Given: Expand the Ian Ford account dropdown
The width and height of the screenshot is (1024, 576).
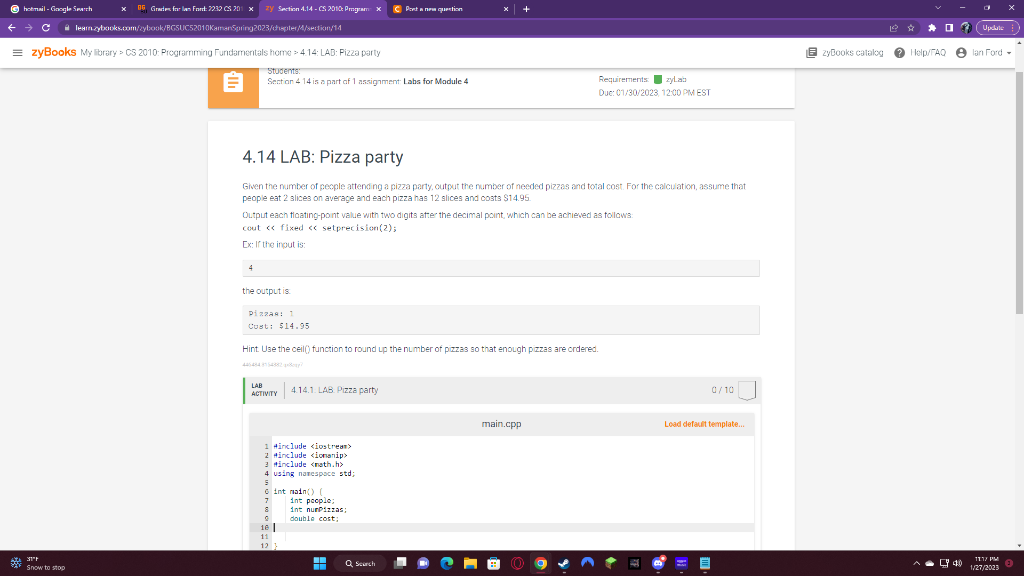Looking at the screenshot, I should click(991, 53).
